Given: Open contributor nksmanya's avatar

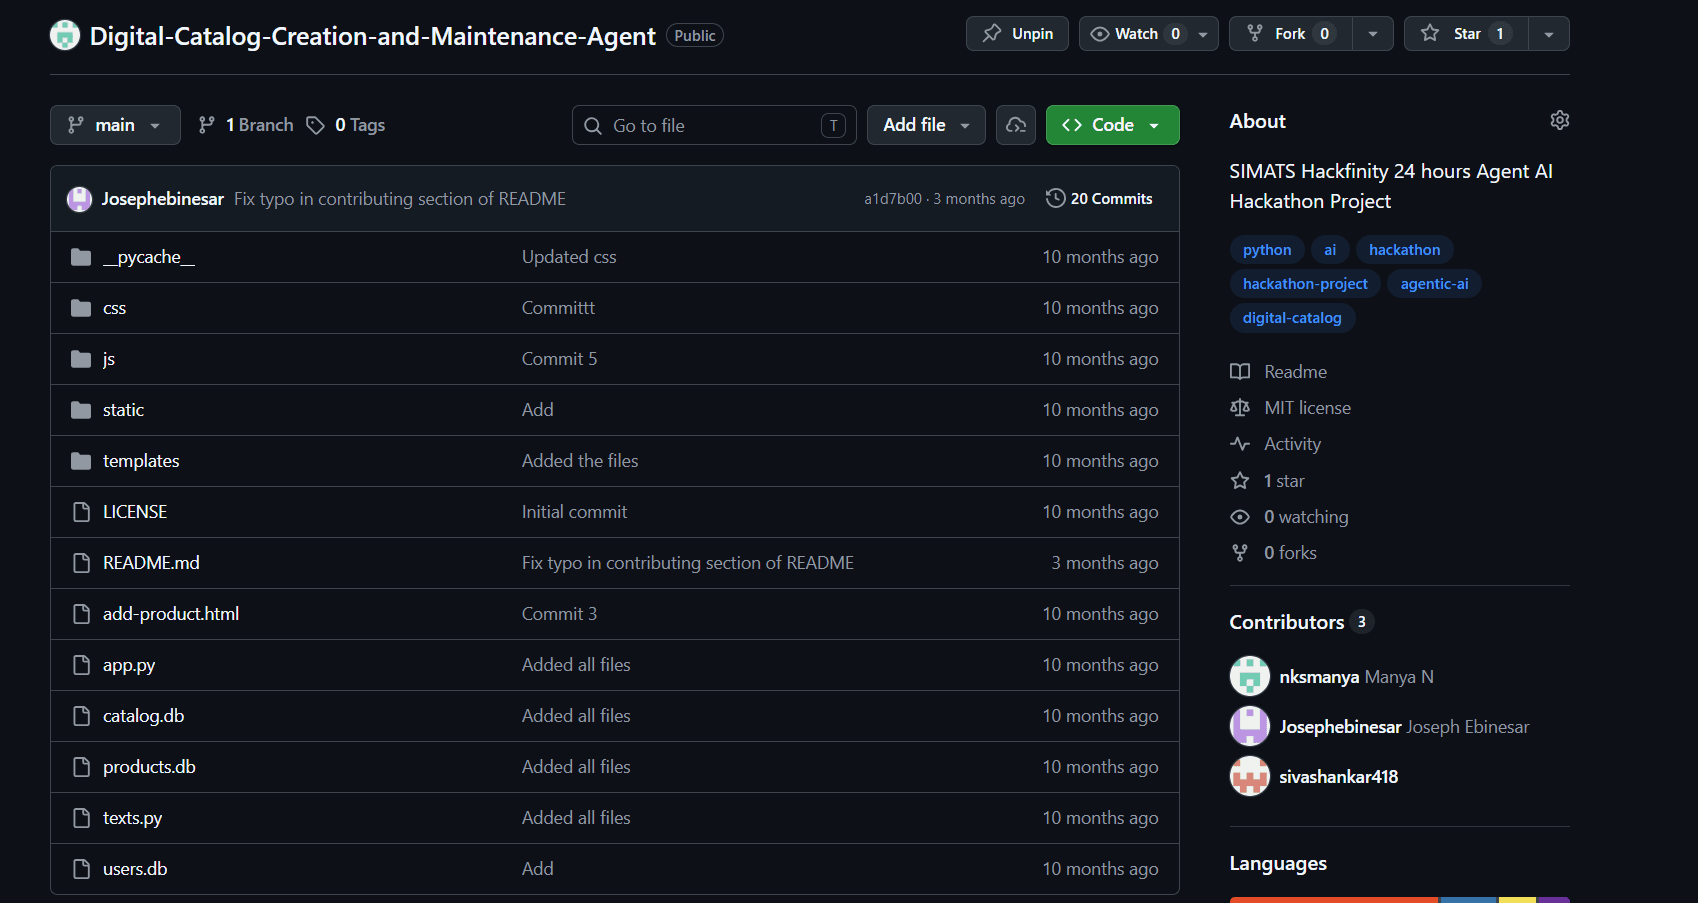Looking at the screenshot, I should click(1250, 676).
